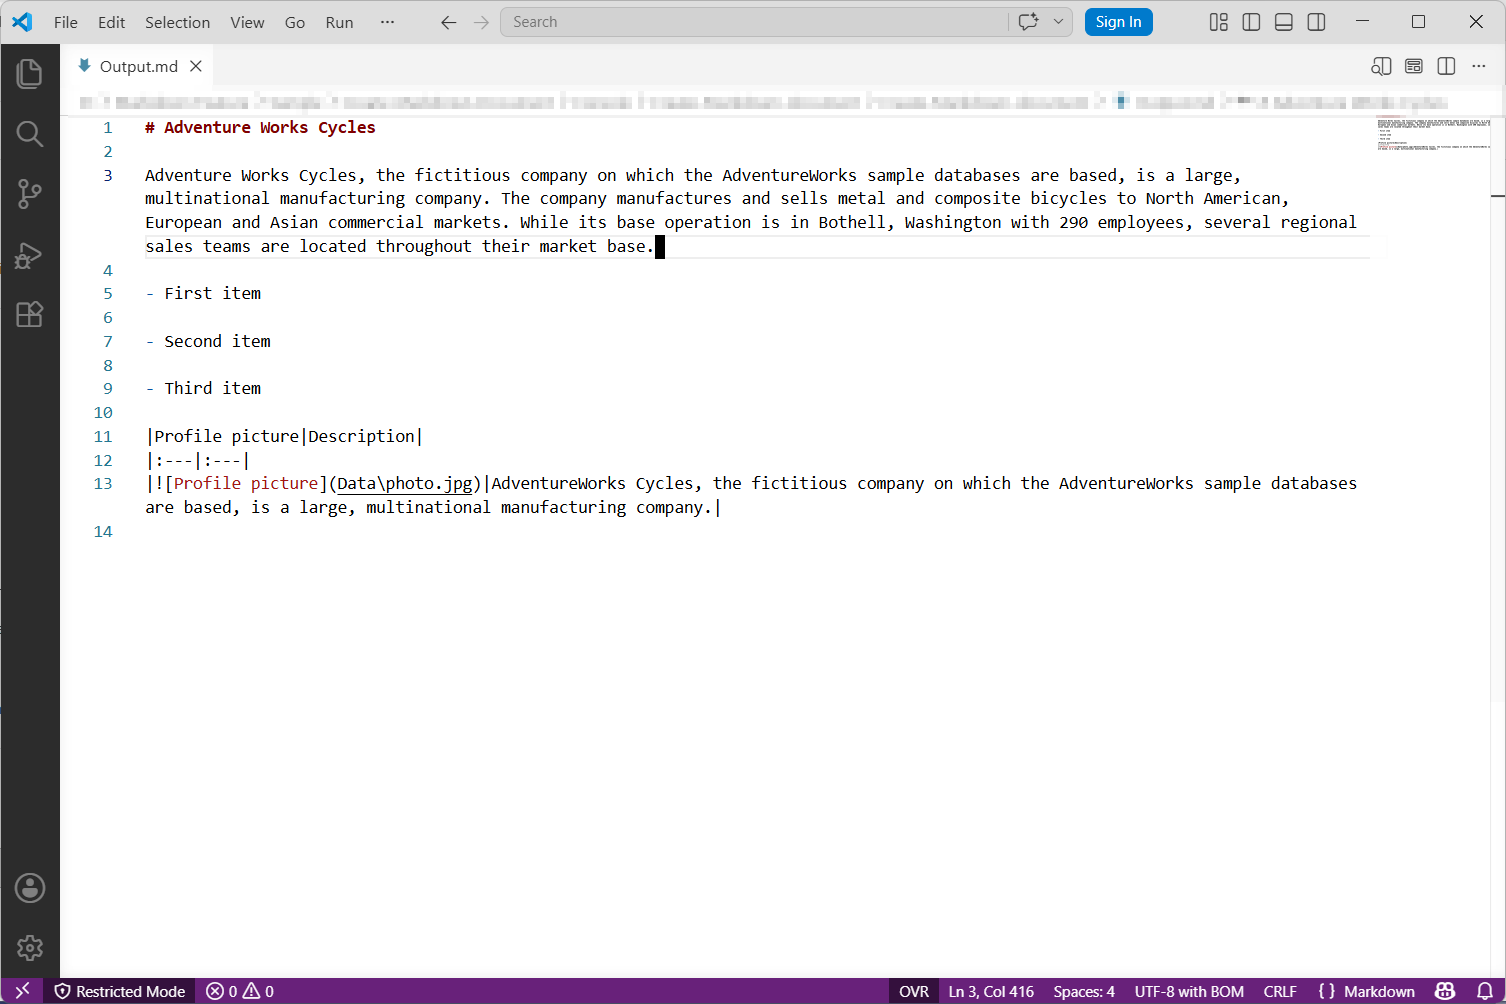
Task: Open the Selection menu
Action: [x=177, y=22]
